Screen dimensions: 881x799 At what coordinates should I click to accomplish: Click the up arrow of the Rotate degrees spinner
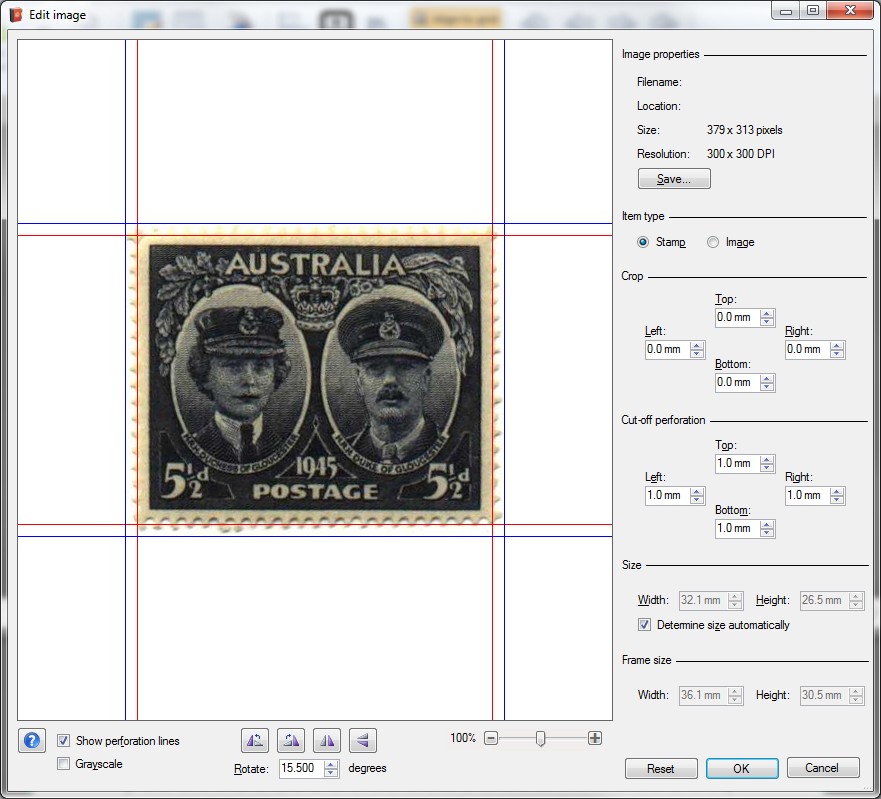click(x=331, y=764)
